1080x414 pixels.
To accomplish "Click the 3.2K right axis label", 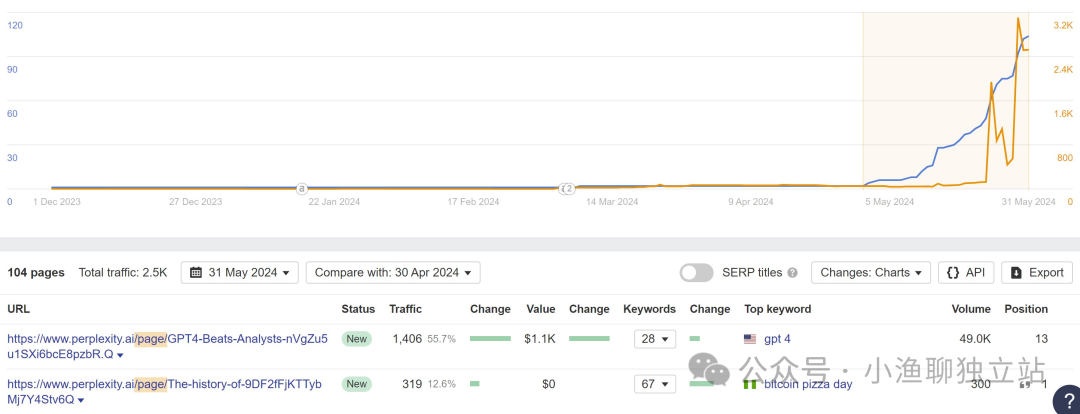I will [x=1063, y=25].
